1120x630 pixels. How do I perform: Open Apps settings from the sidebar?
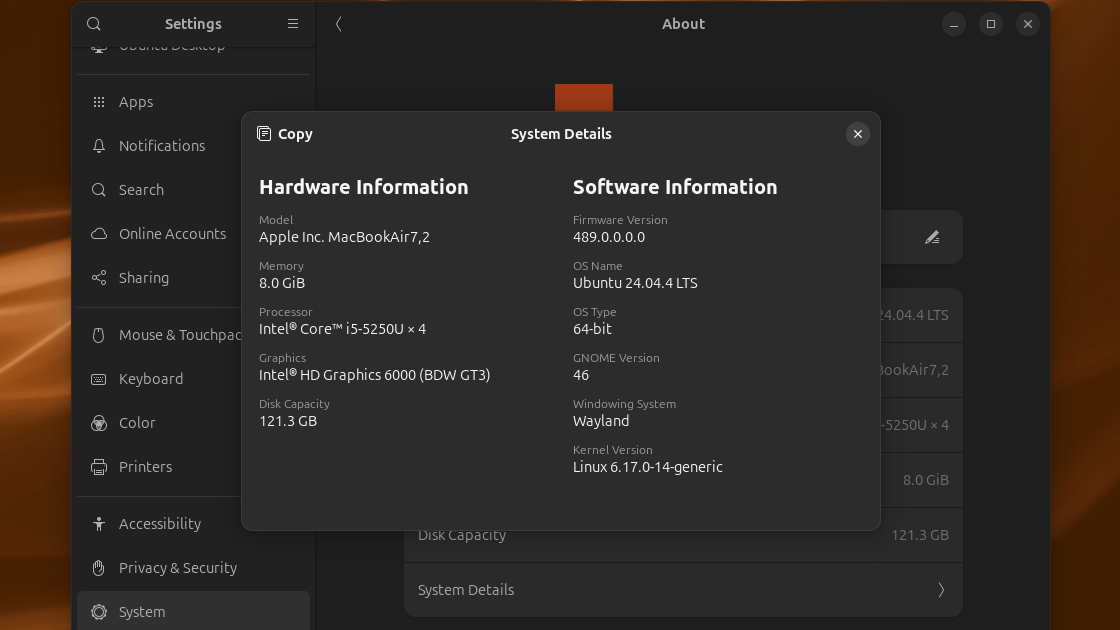click(136, 102)
